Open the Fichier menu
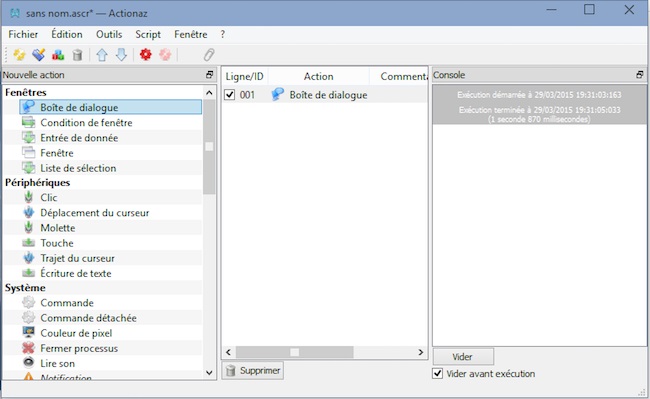This screenshot has width=650, height=399. (23, 34)
